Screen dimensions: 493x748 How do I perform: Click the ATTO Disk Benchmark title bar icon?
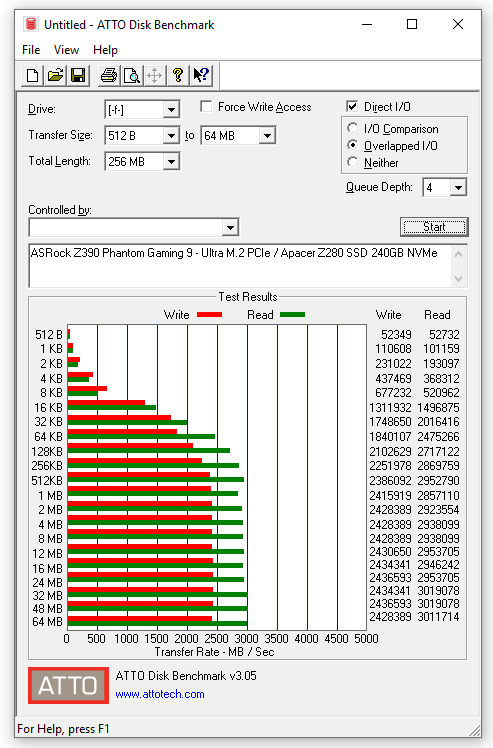[x=31, y=24]
